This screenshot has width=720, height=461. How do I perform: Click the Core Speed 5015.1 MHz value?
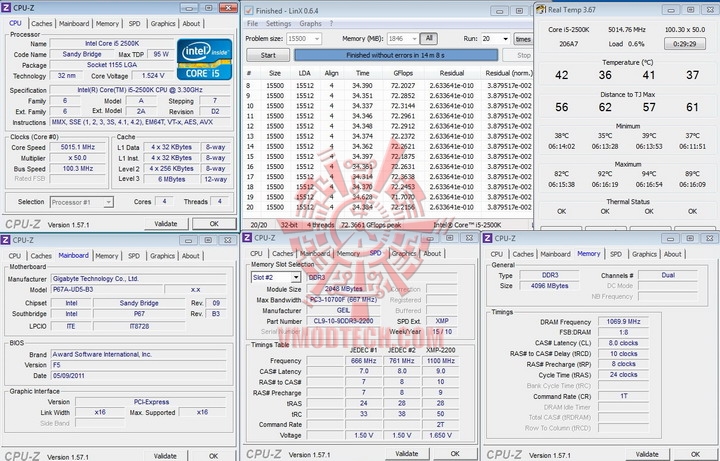pyautogui.click(x=78, y=147)
